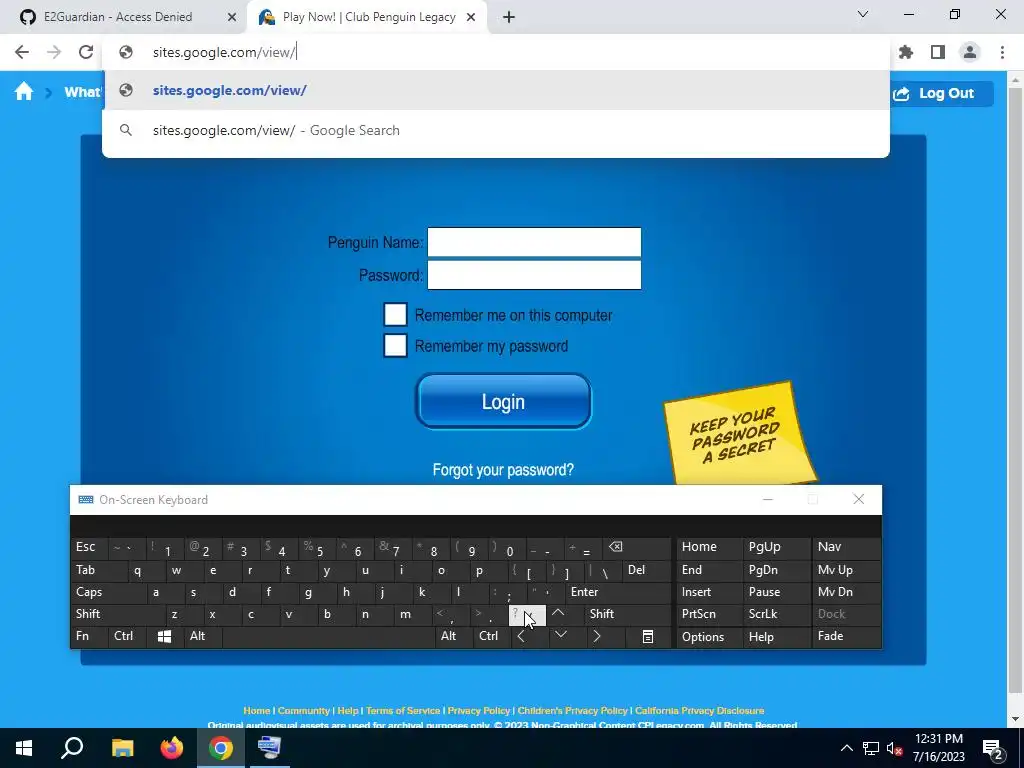Open Firefox from taskbar

pyautogui.click(x=172, y=748)
